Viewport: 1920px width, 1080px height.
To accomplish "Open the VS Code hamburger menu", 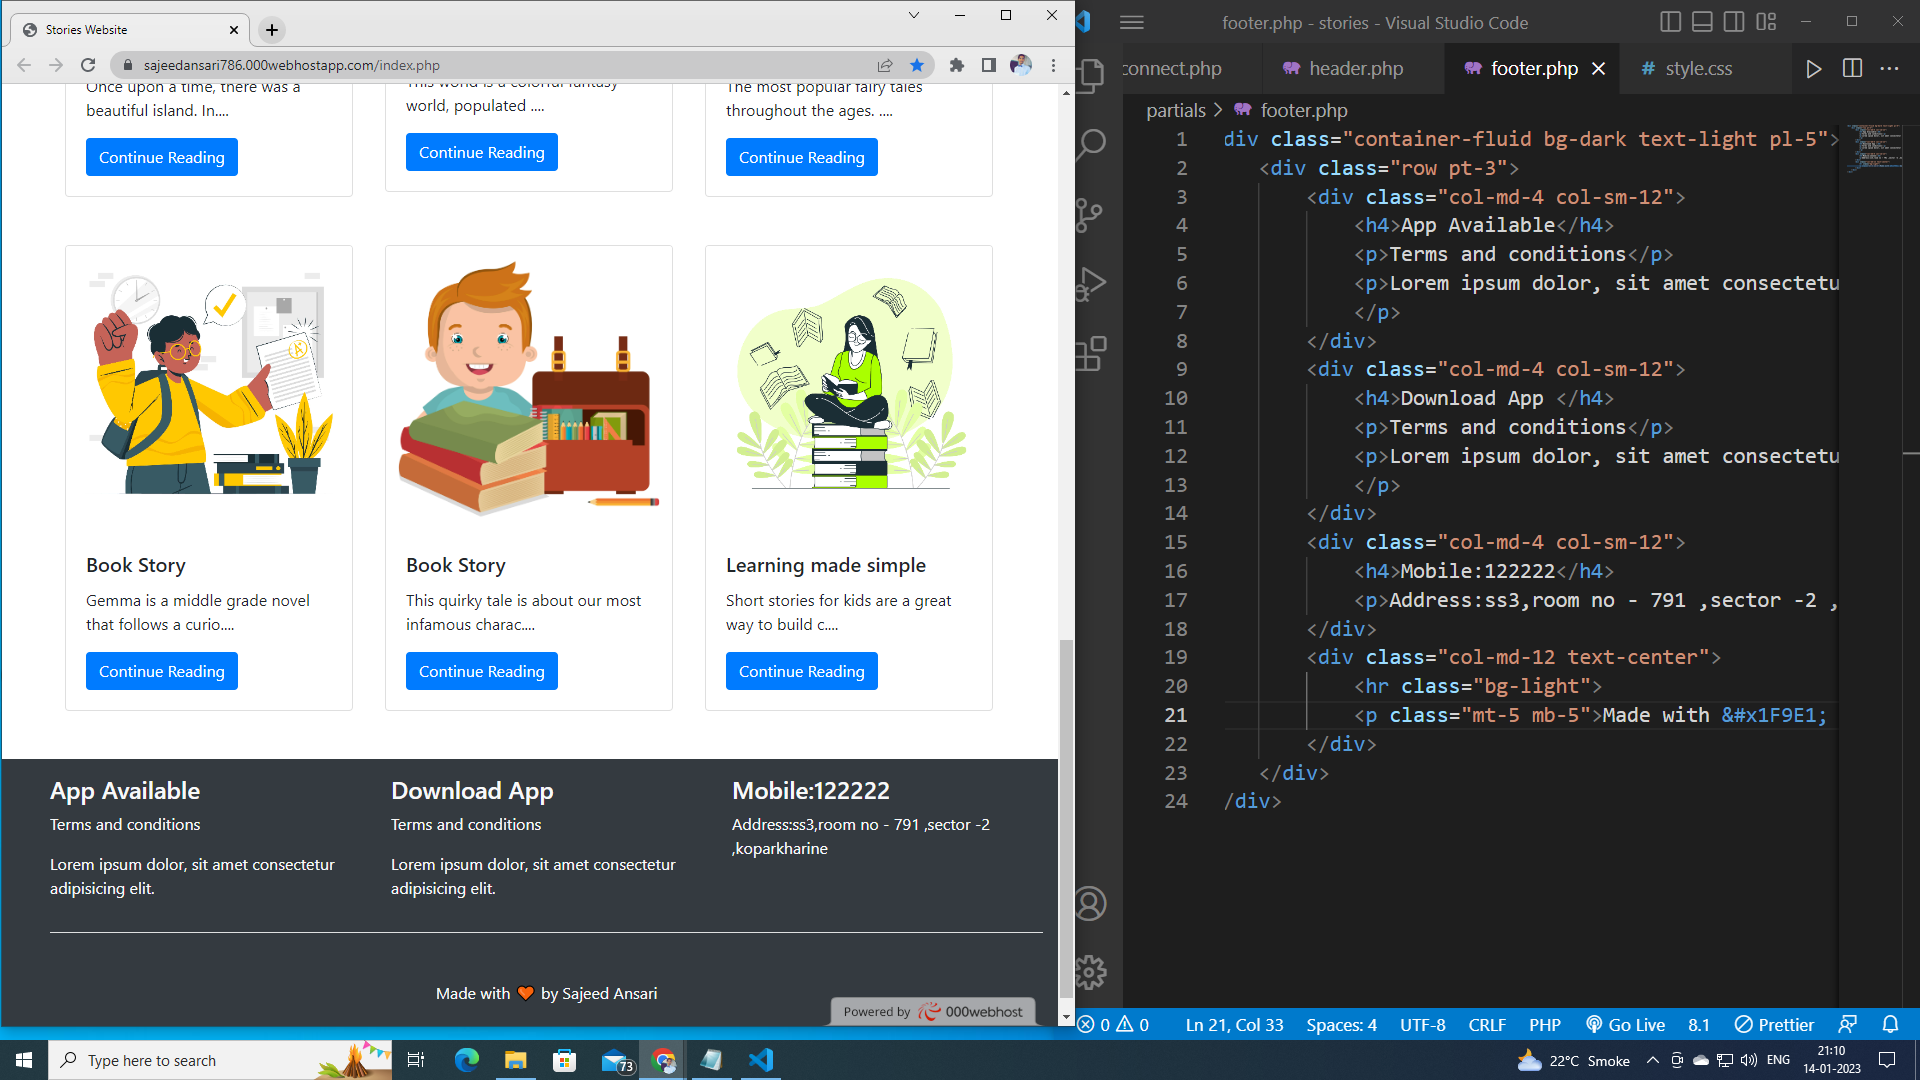I will pyautogui.click(x=1131, y=22).
